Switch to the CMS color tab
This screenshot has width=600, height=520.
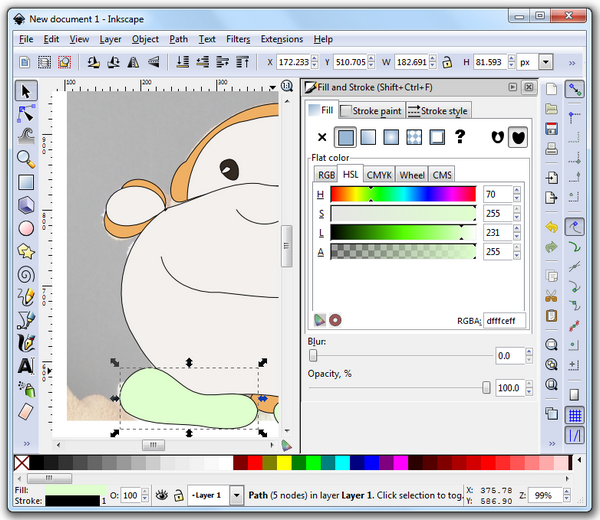coord(442,175)
